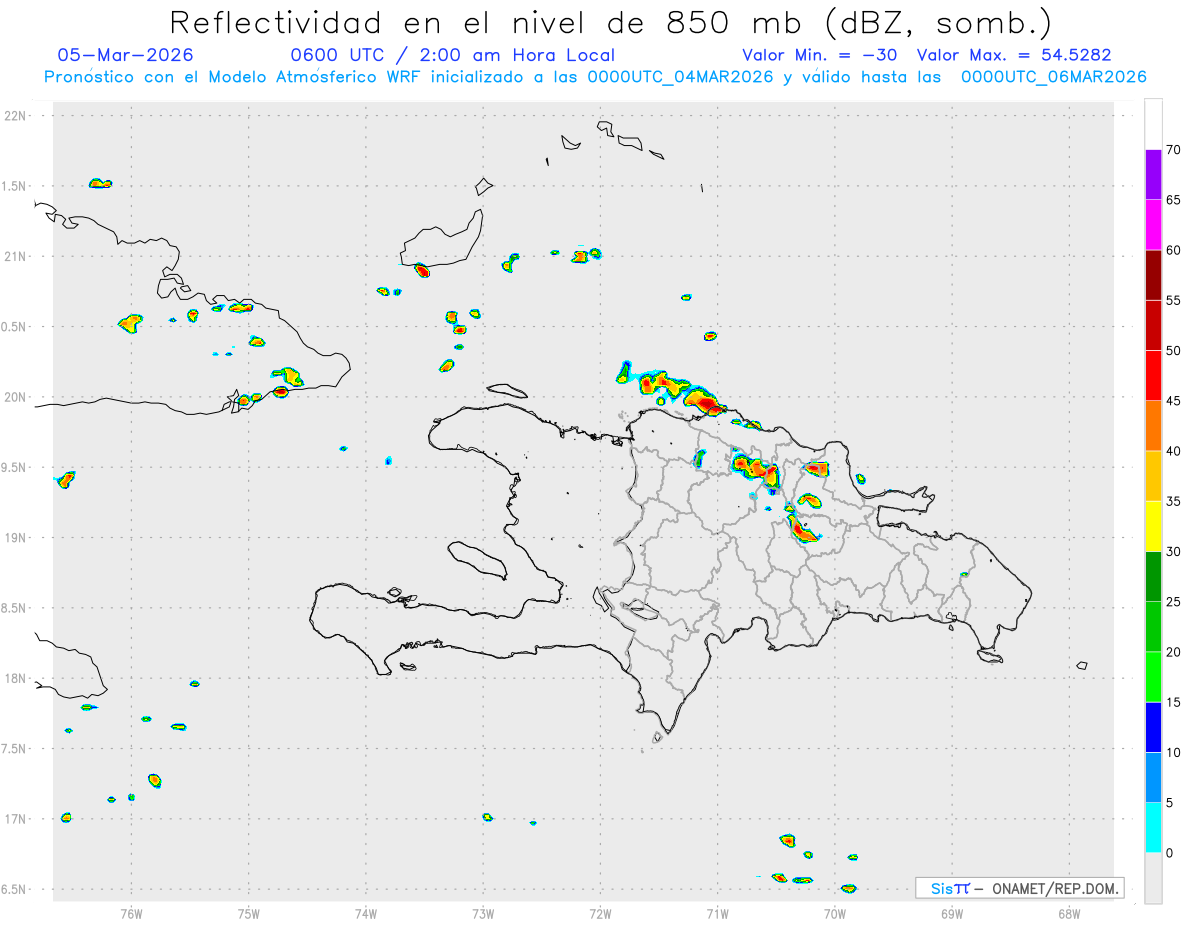Click the '40' colorbar scale label
Image resolution: width=1200 pixels, height=927 pixels.
[x=1174, y=451]
